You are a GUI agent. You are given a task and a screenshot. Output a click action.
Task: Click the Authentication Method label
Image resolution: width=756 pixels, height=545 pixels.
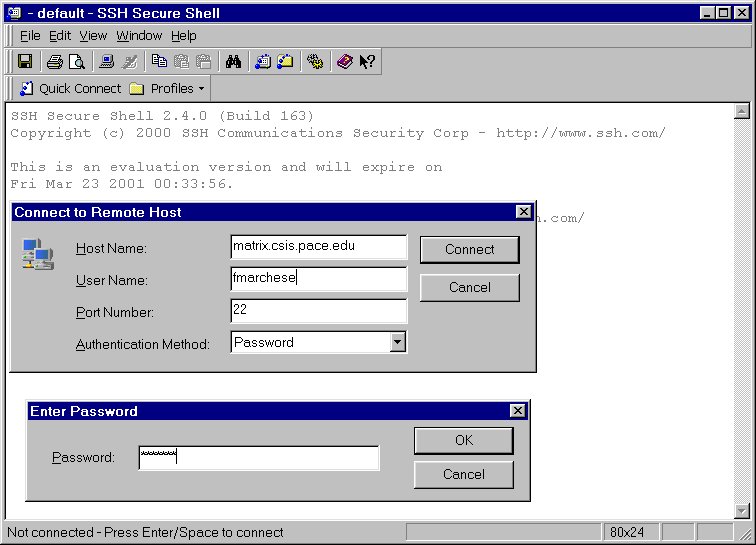point(143,344)
